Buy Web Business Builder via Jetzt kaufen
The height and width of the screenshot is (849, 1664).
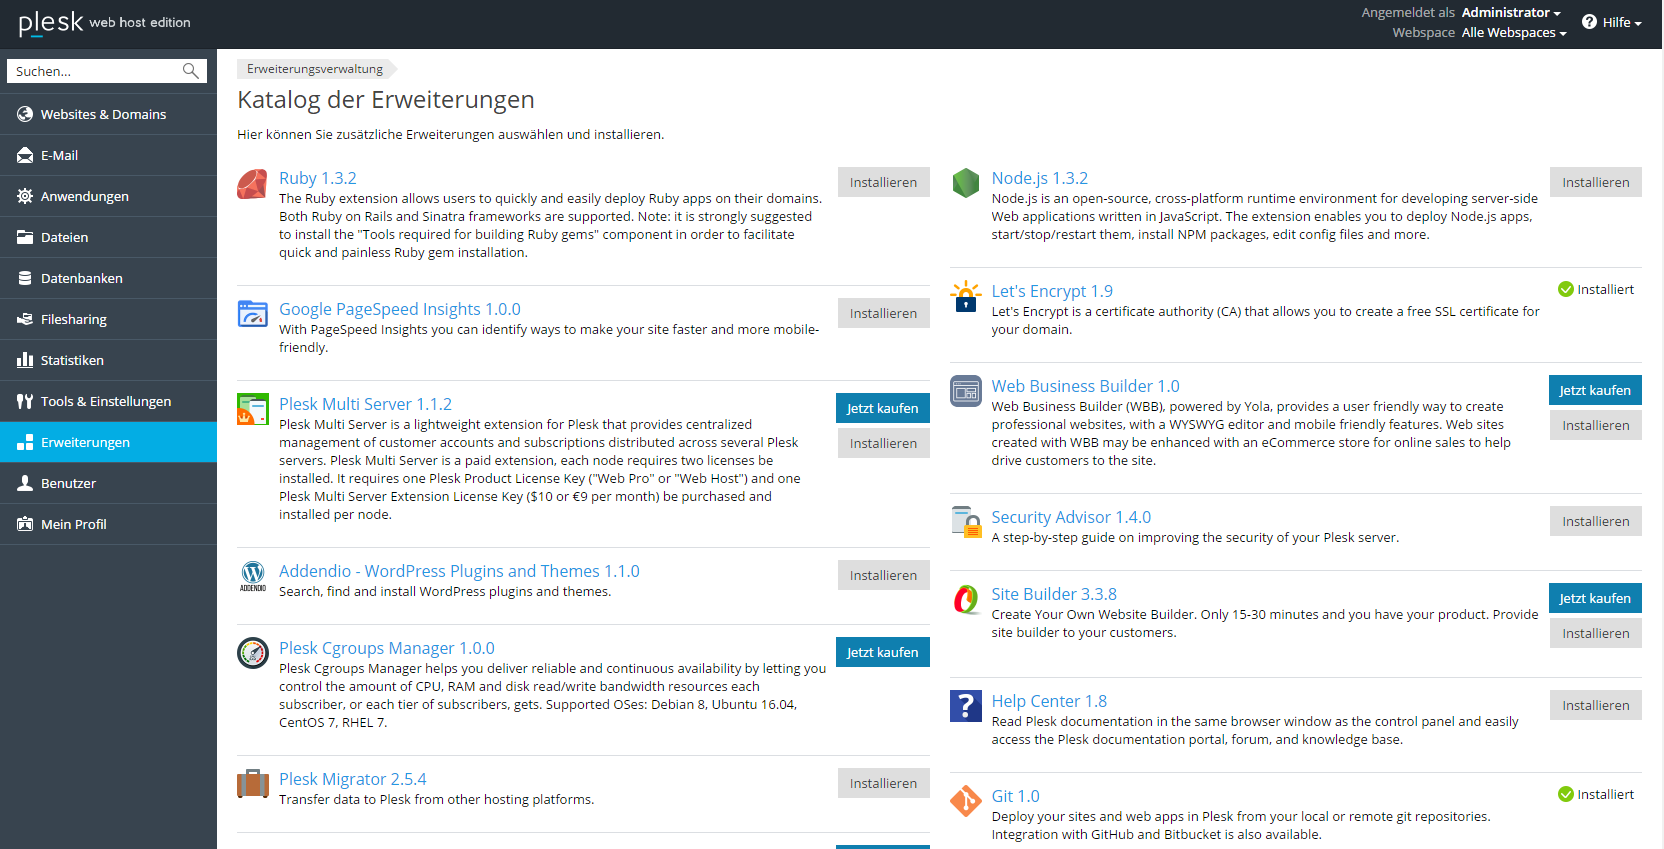point(1595,390)
